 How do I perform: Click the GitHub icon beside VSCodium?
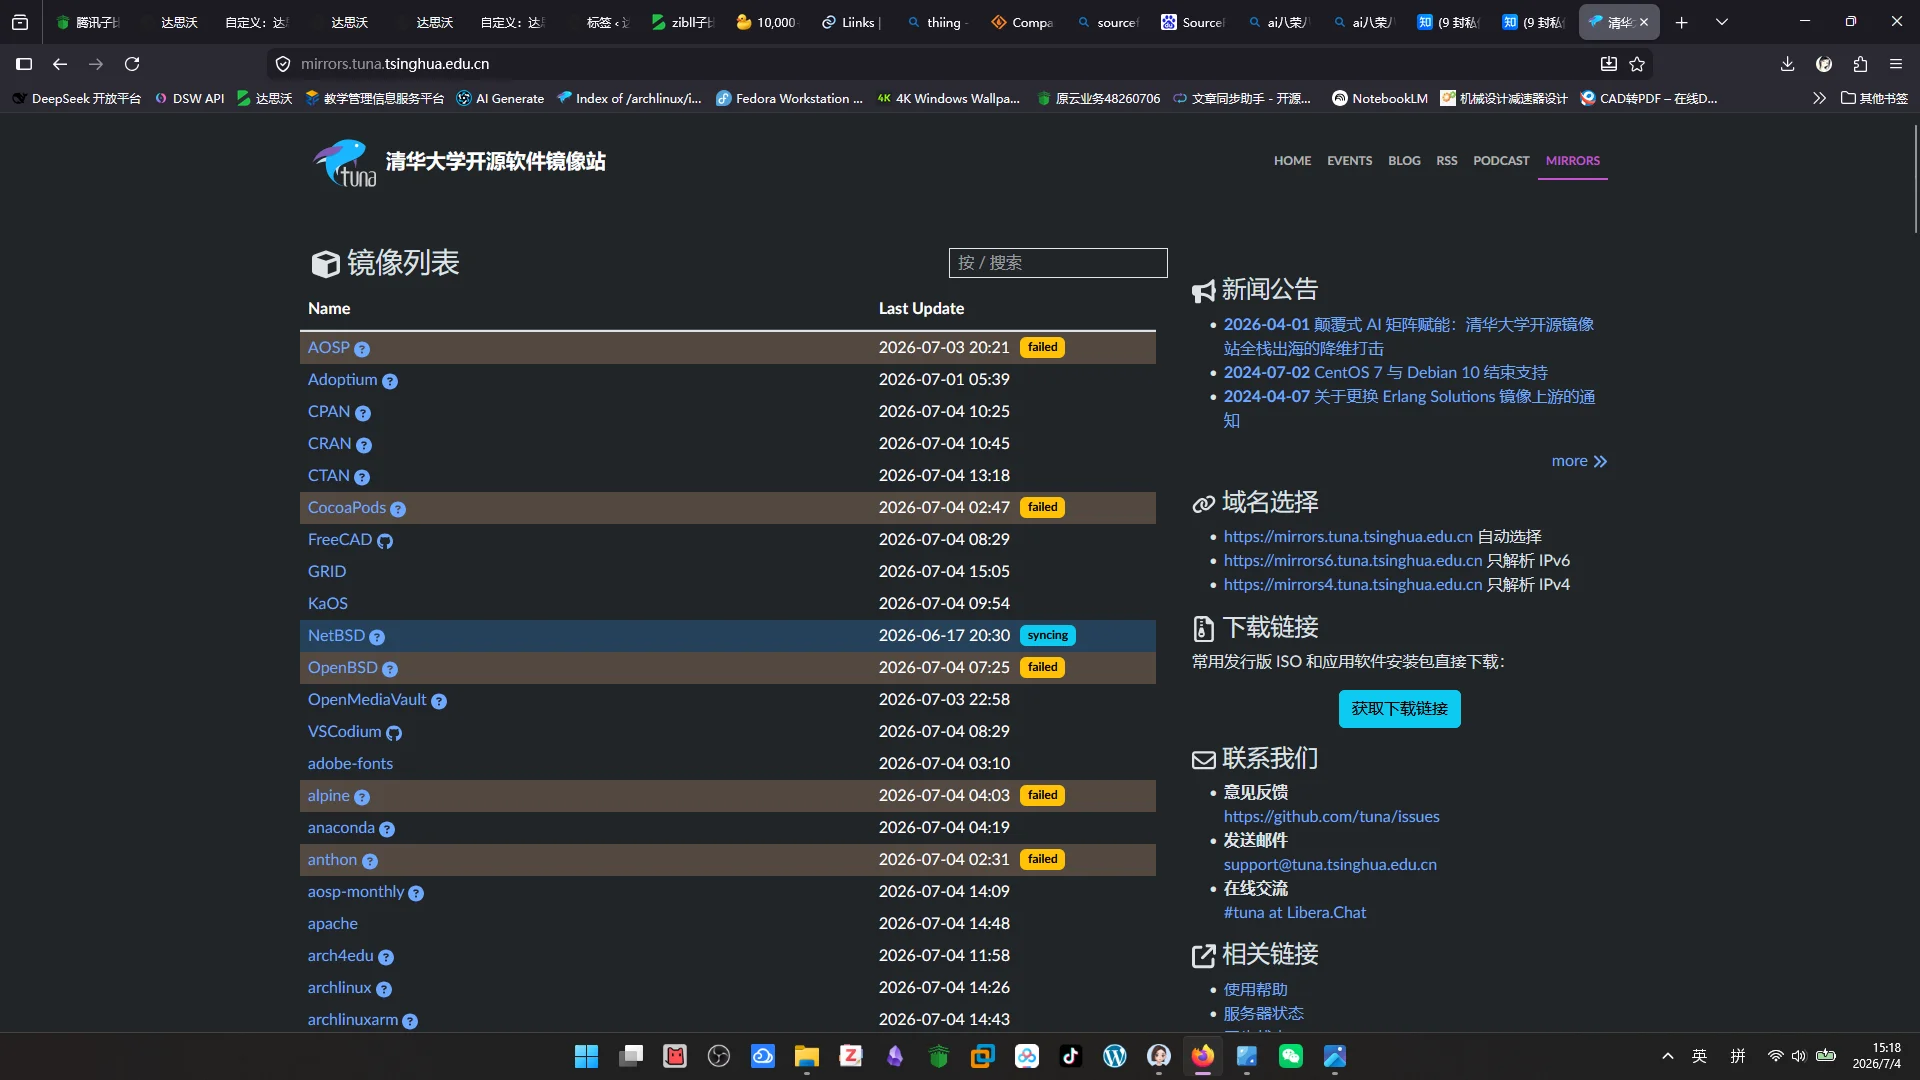[x=394, y=733]
